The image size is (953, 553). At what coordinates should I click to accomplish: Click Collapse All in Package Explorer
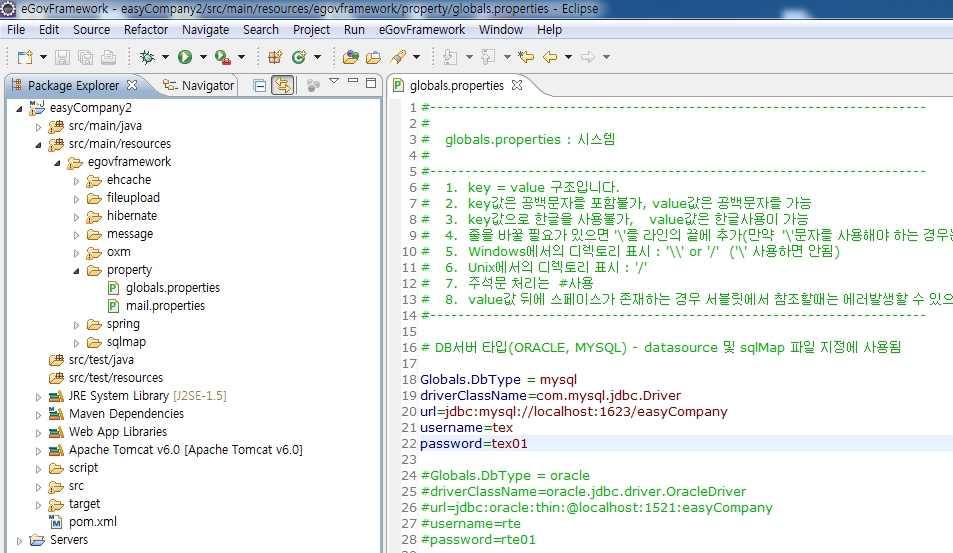click(x=260, y=86)
